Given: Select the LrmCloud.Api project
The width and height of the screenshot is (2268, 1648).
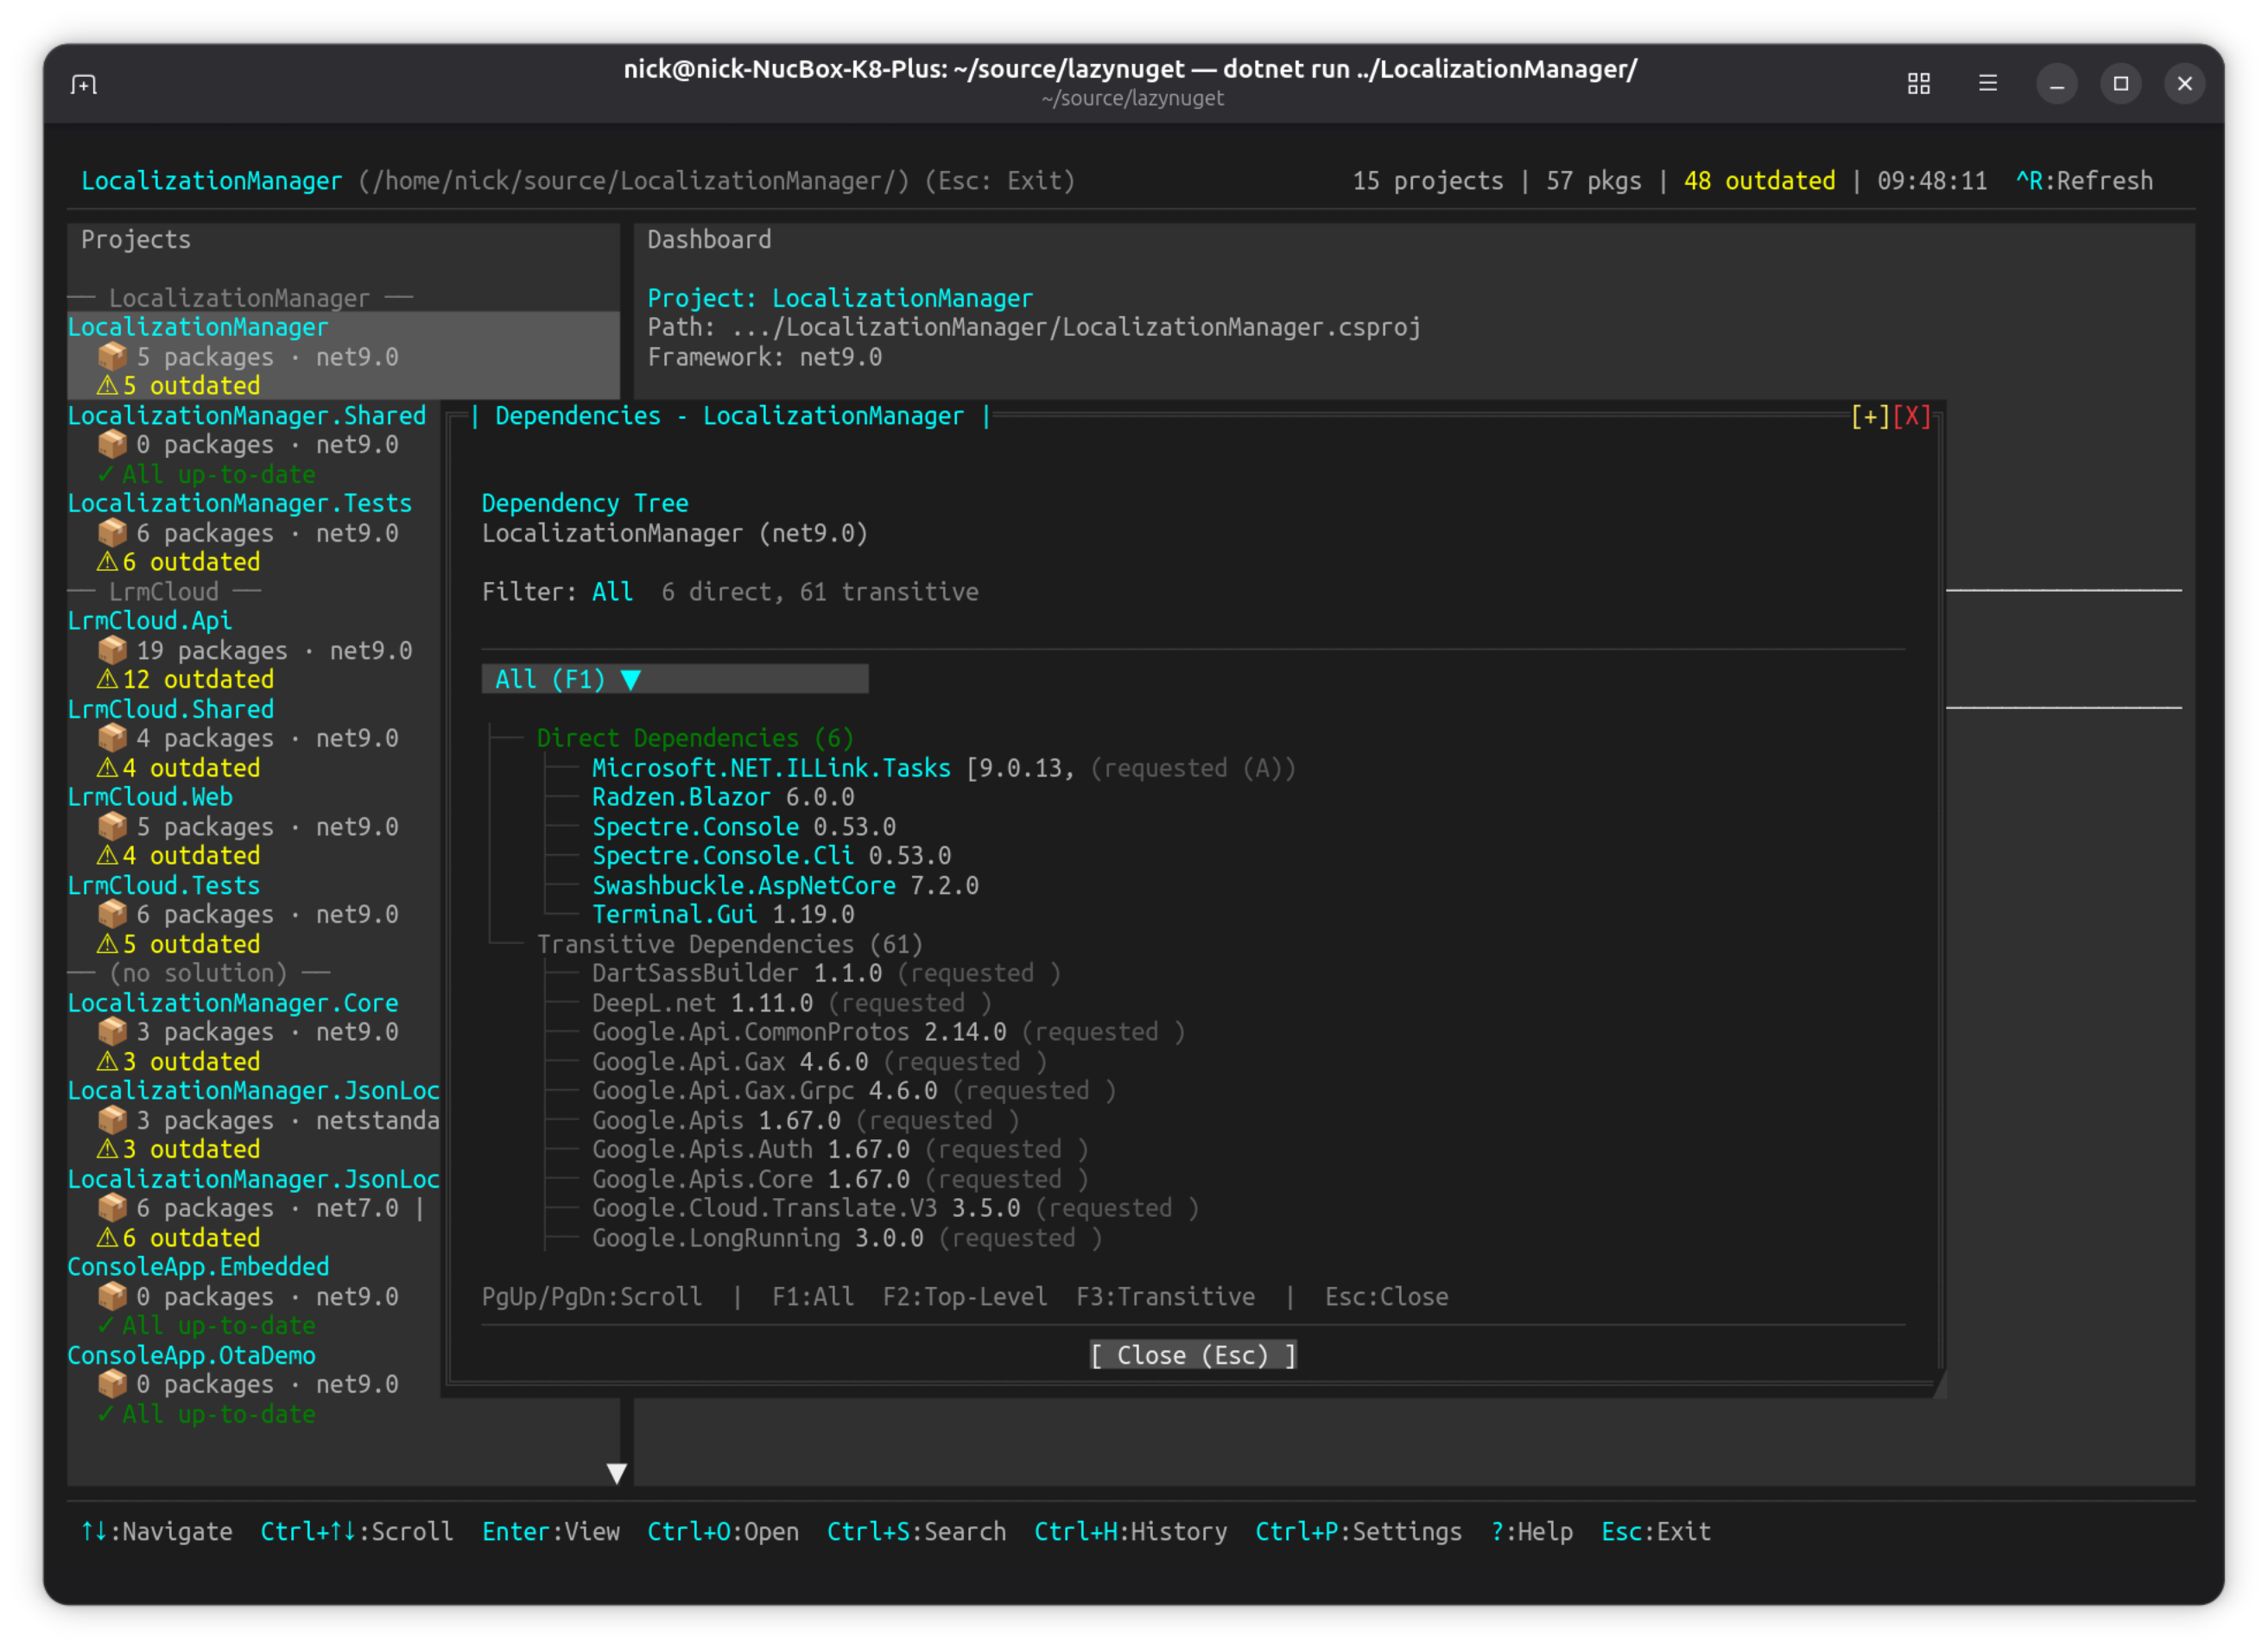Looking at the screenshot, I should pos(149,621).
